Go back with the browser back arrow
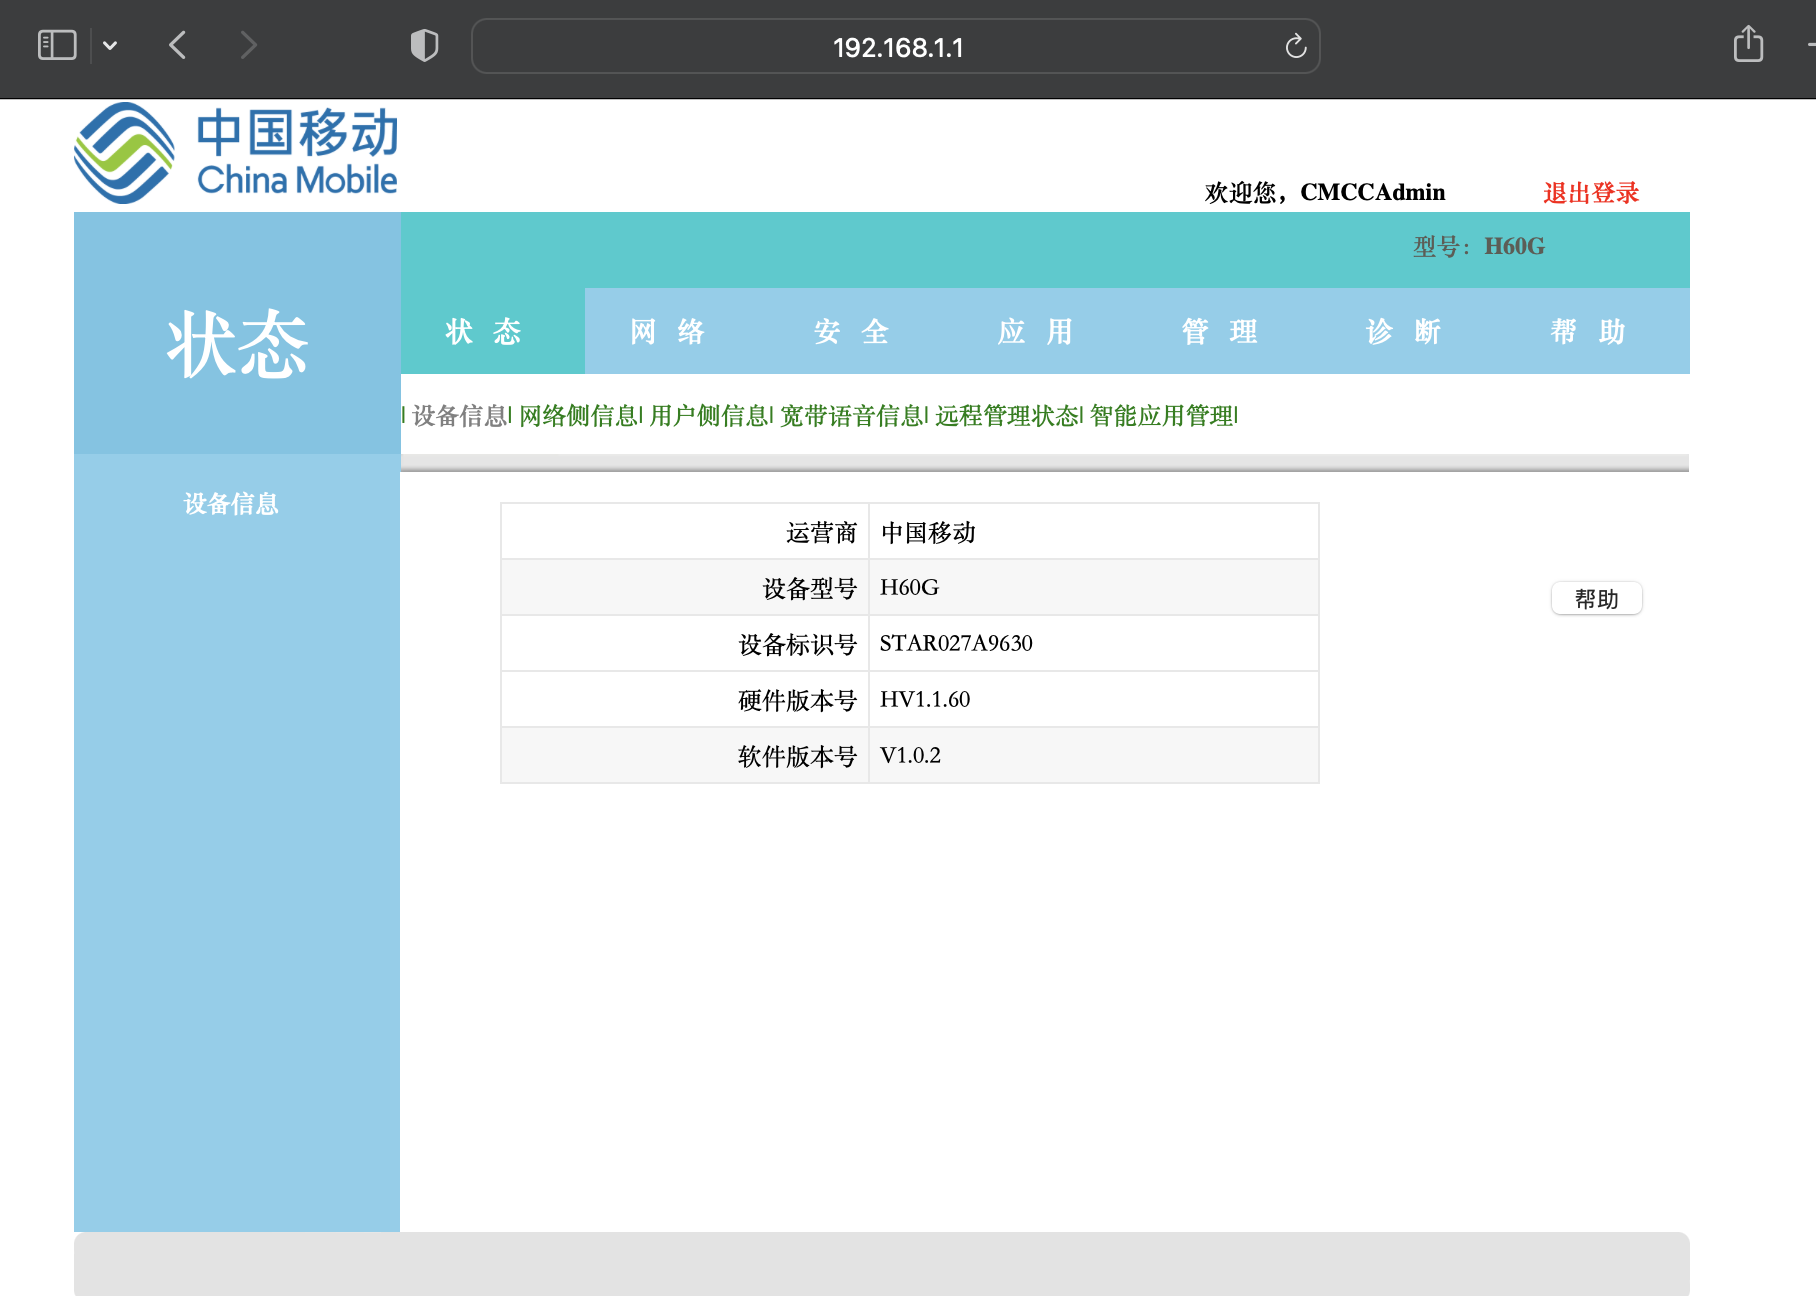The image size is (1816, 1296). point(178,45)
